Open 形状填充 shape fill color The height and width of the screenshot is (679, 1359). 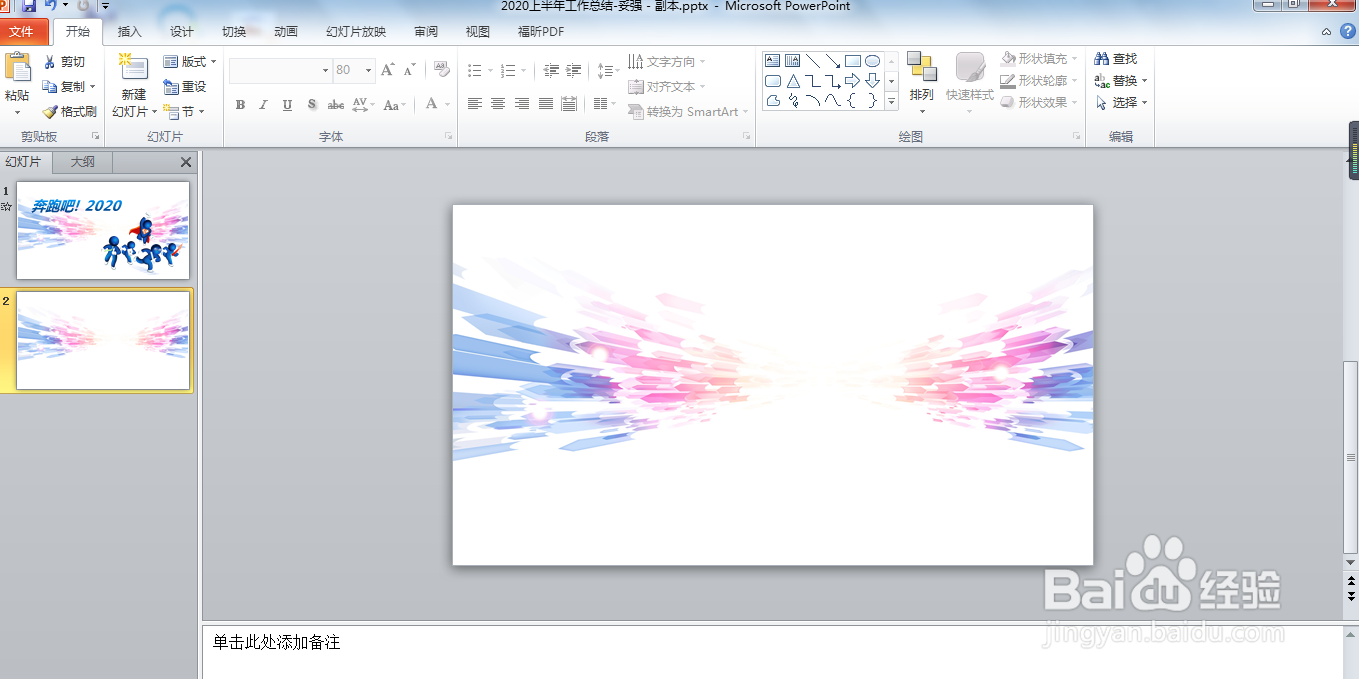[x=1040, y=59]
